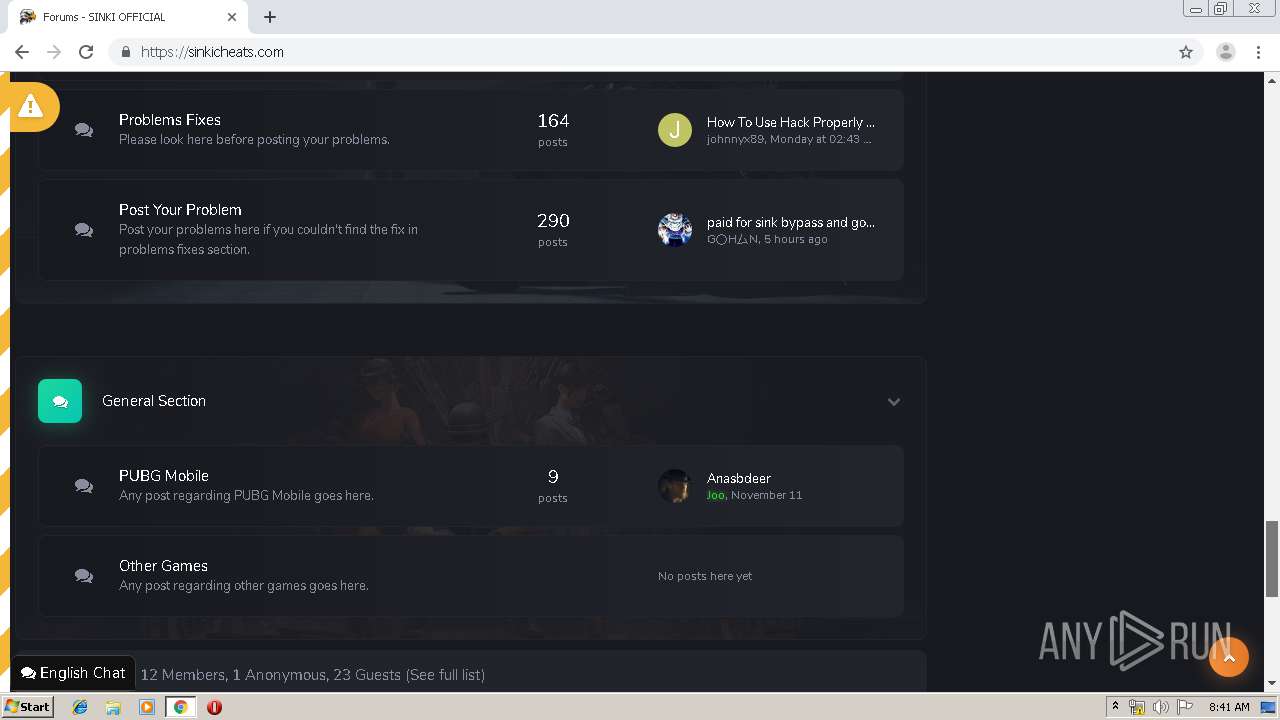Viewport: 1280px width, 720px height.
Task: Click the teal General Section icon
Action: 60,401
